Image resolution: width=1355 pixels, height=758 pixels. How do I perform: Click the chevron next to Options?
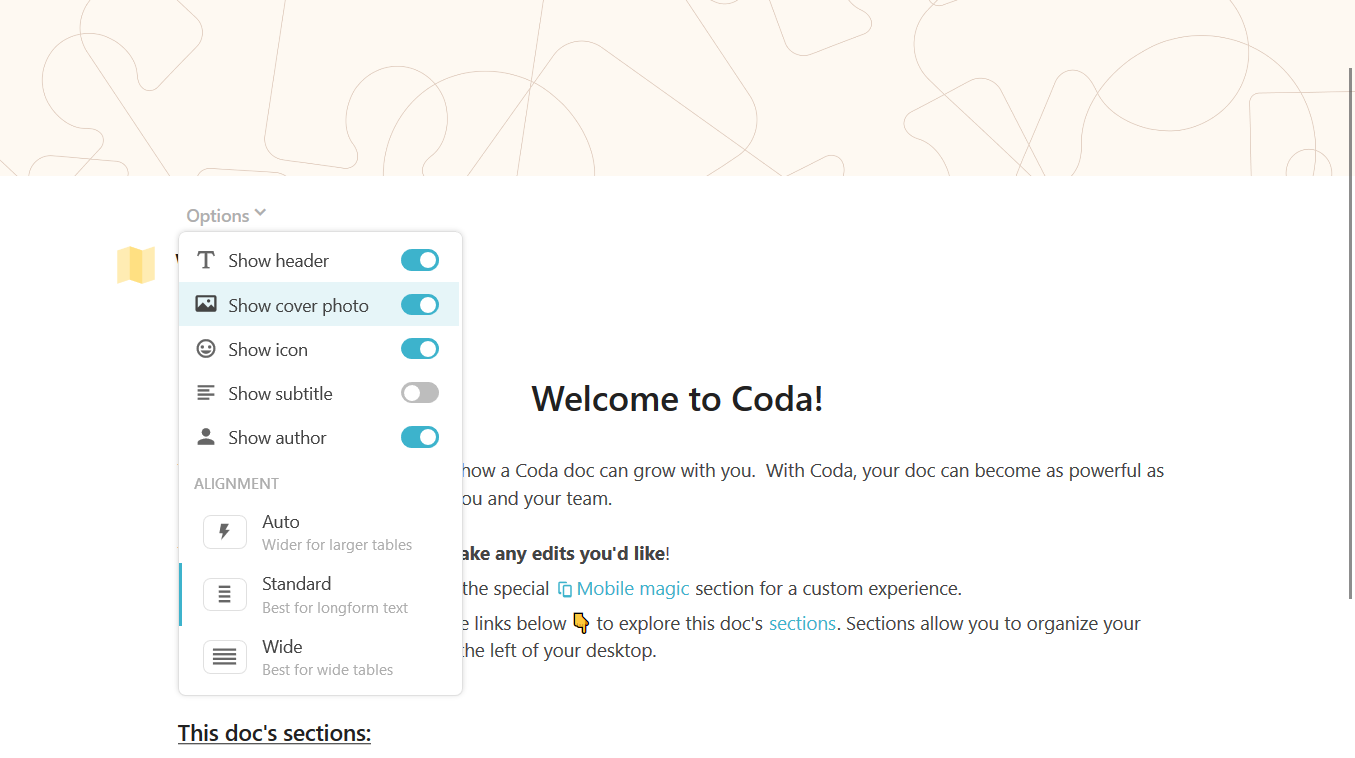click(x=260, y=213)
